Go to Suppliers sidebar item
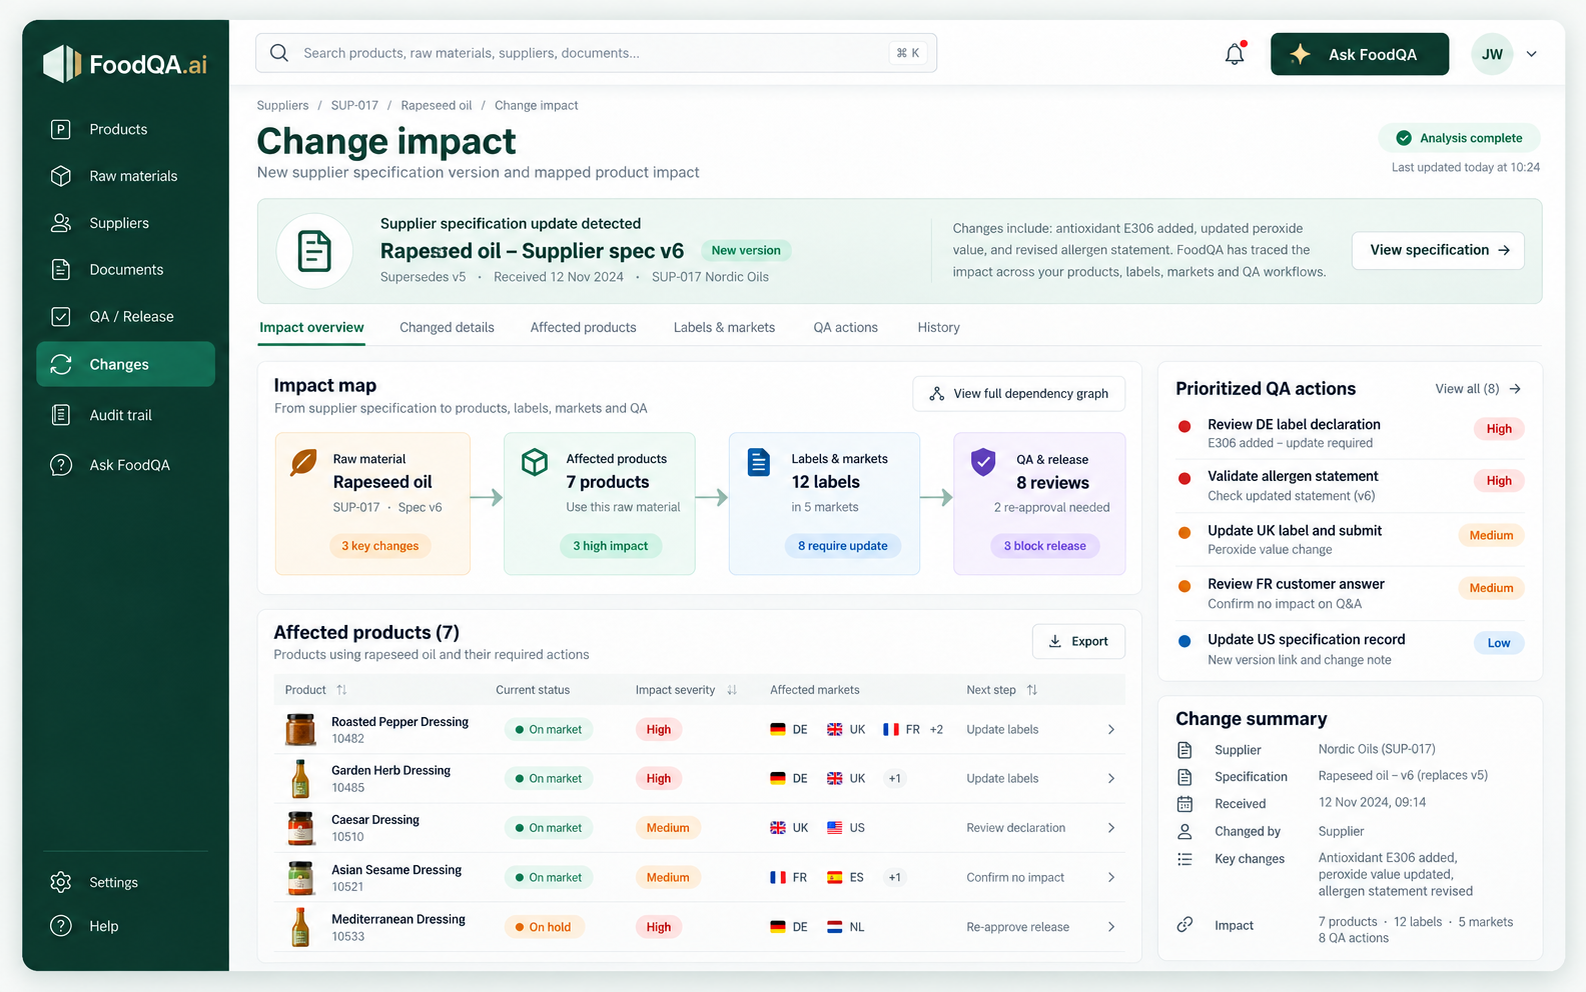1586x992 pixels. tap(126, 223)
